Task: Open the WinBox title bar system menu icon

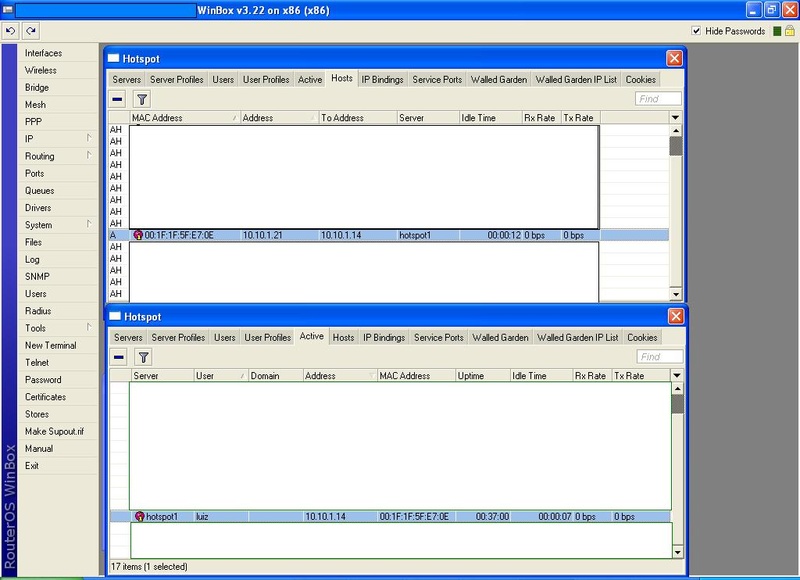Action: 8,10
